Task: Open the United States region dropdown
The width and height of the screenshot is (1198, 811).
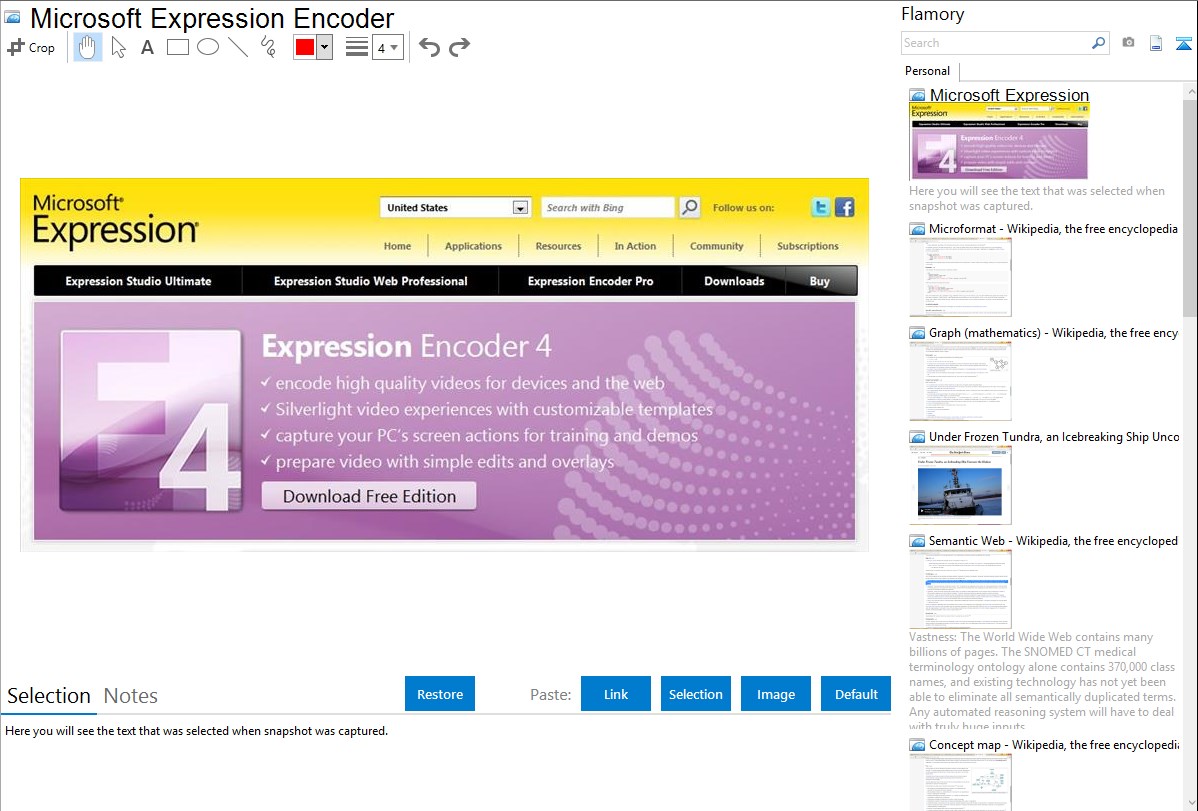Action: 519,208
